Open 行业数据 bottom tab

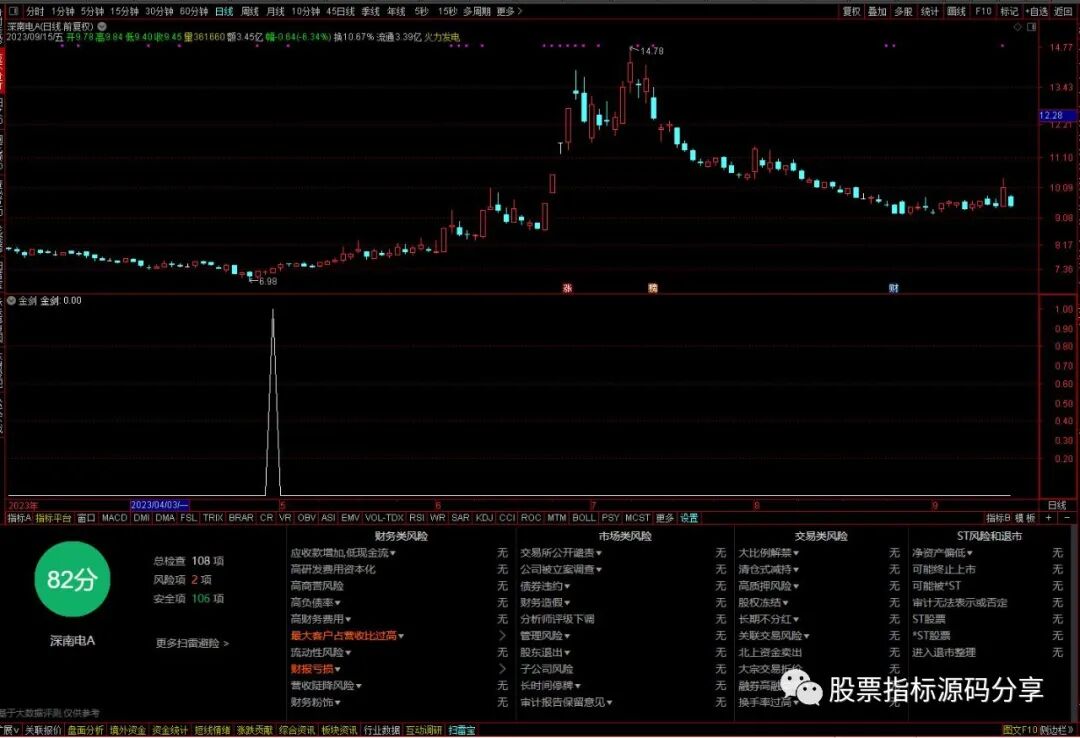(382, 730)
